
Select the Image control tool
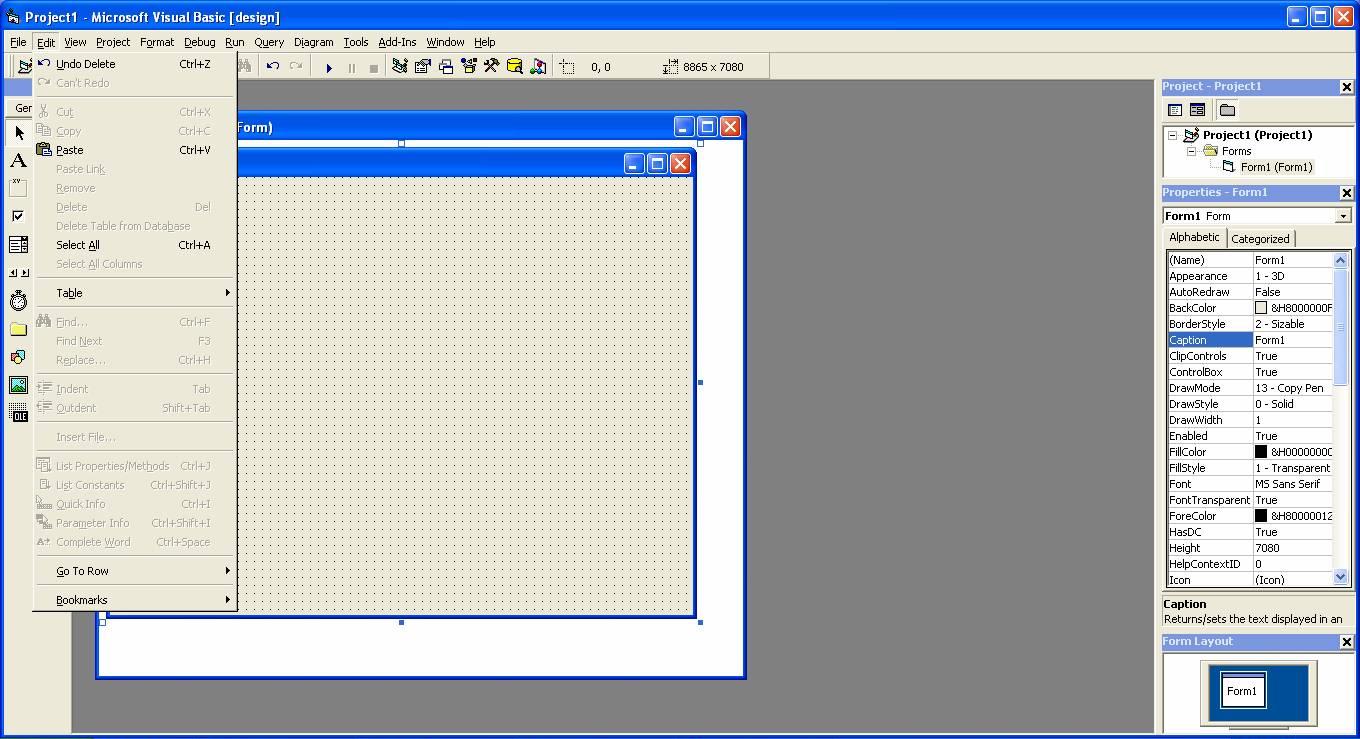click(18, 384)
